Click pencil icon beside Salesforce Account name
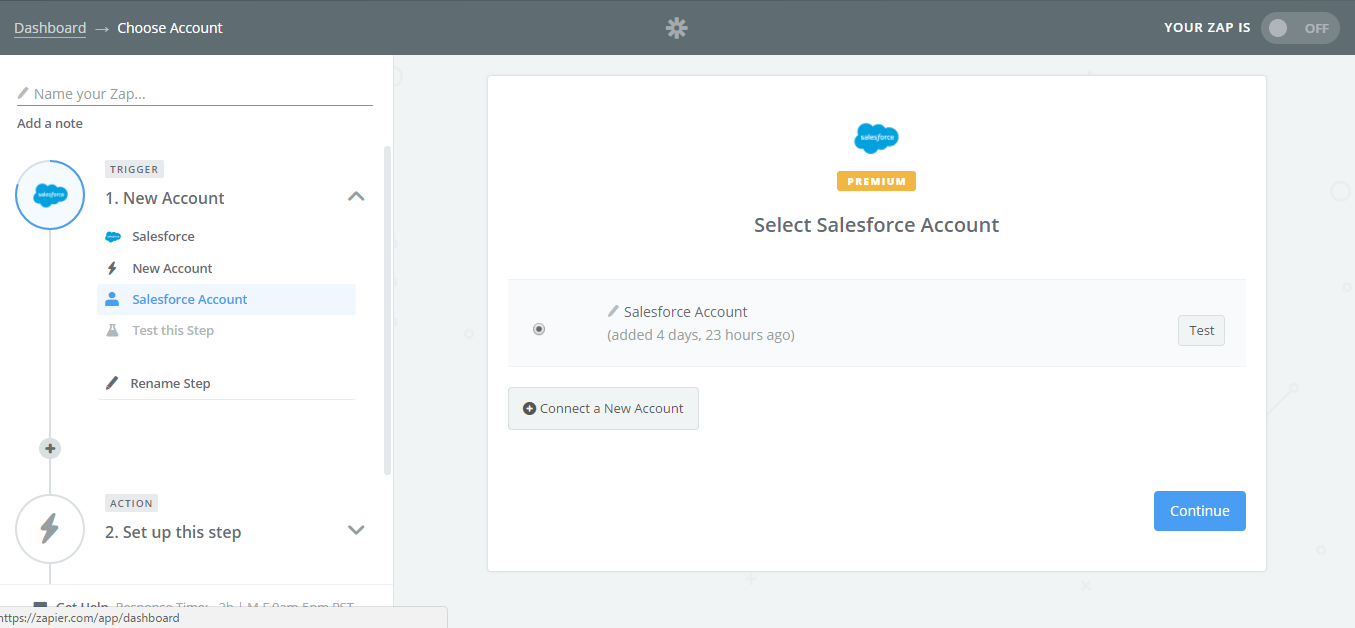 click(613, 311)
